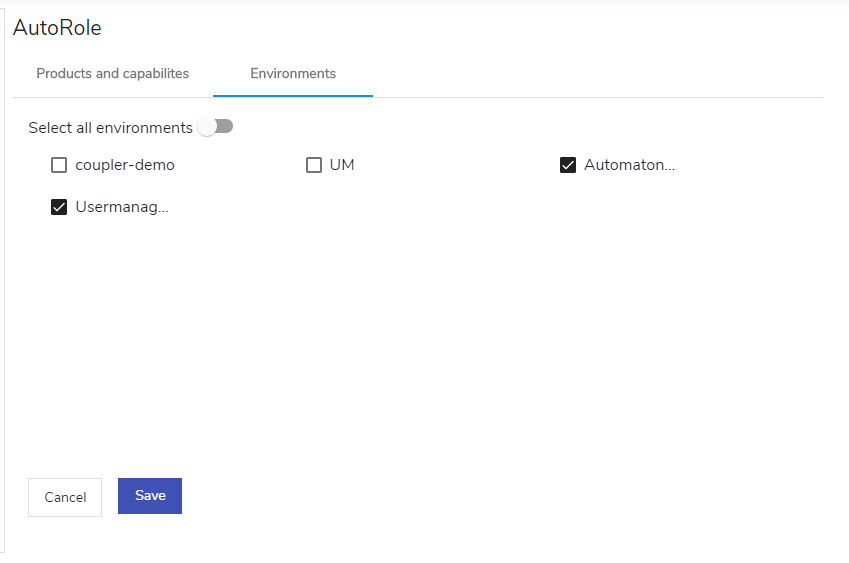The image size is (849, 563).
Task: Save the AutoRole changes
Action: pos(150,496)
